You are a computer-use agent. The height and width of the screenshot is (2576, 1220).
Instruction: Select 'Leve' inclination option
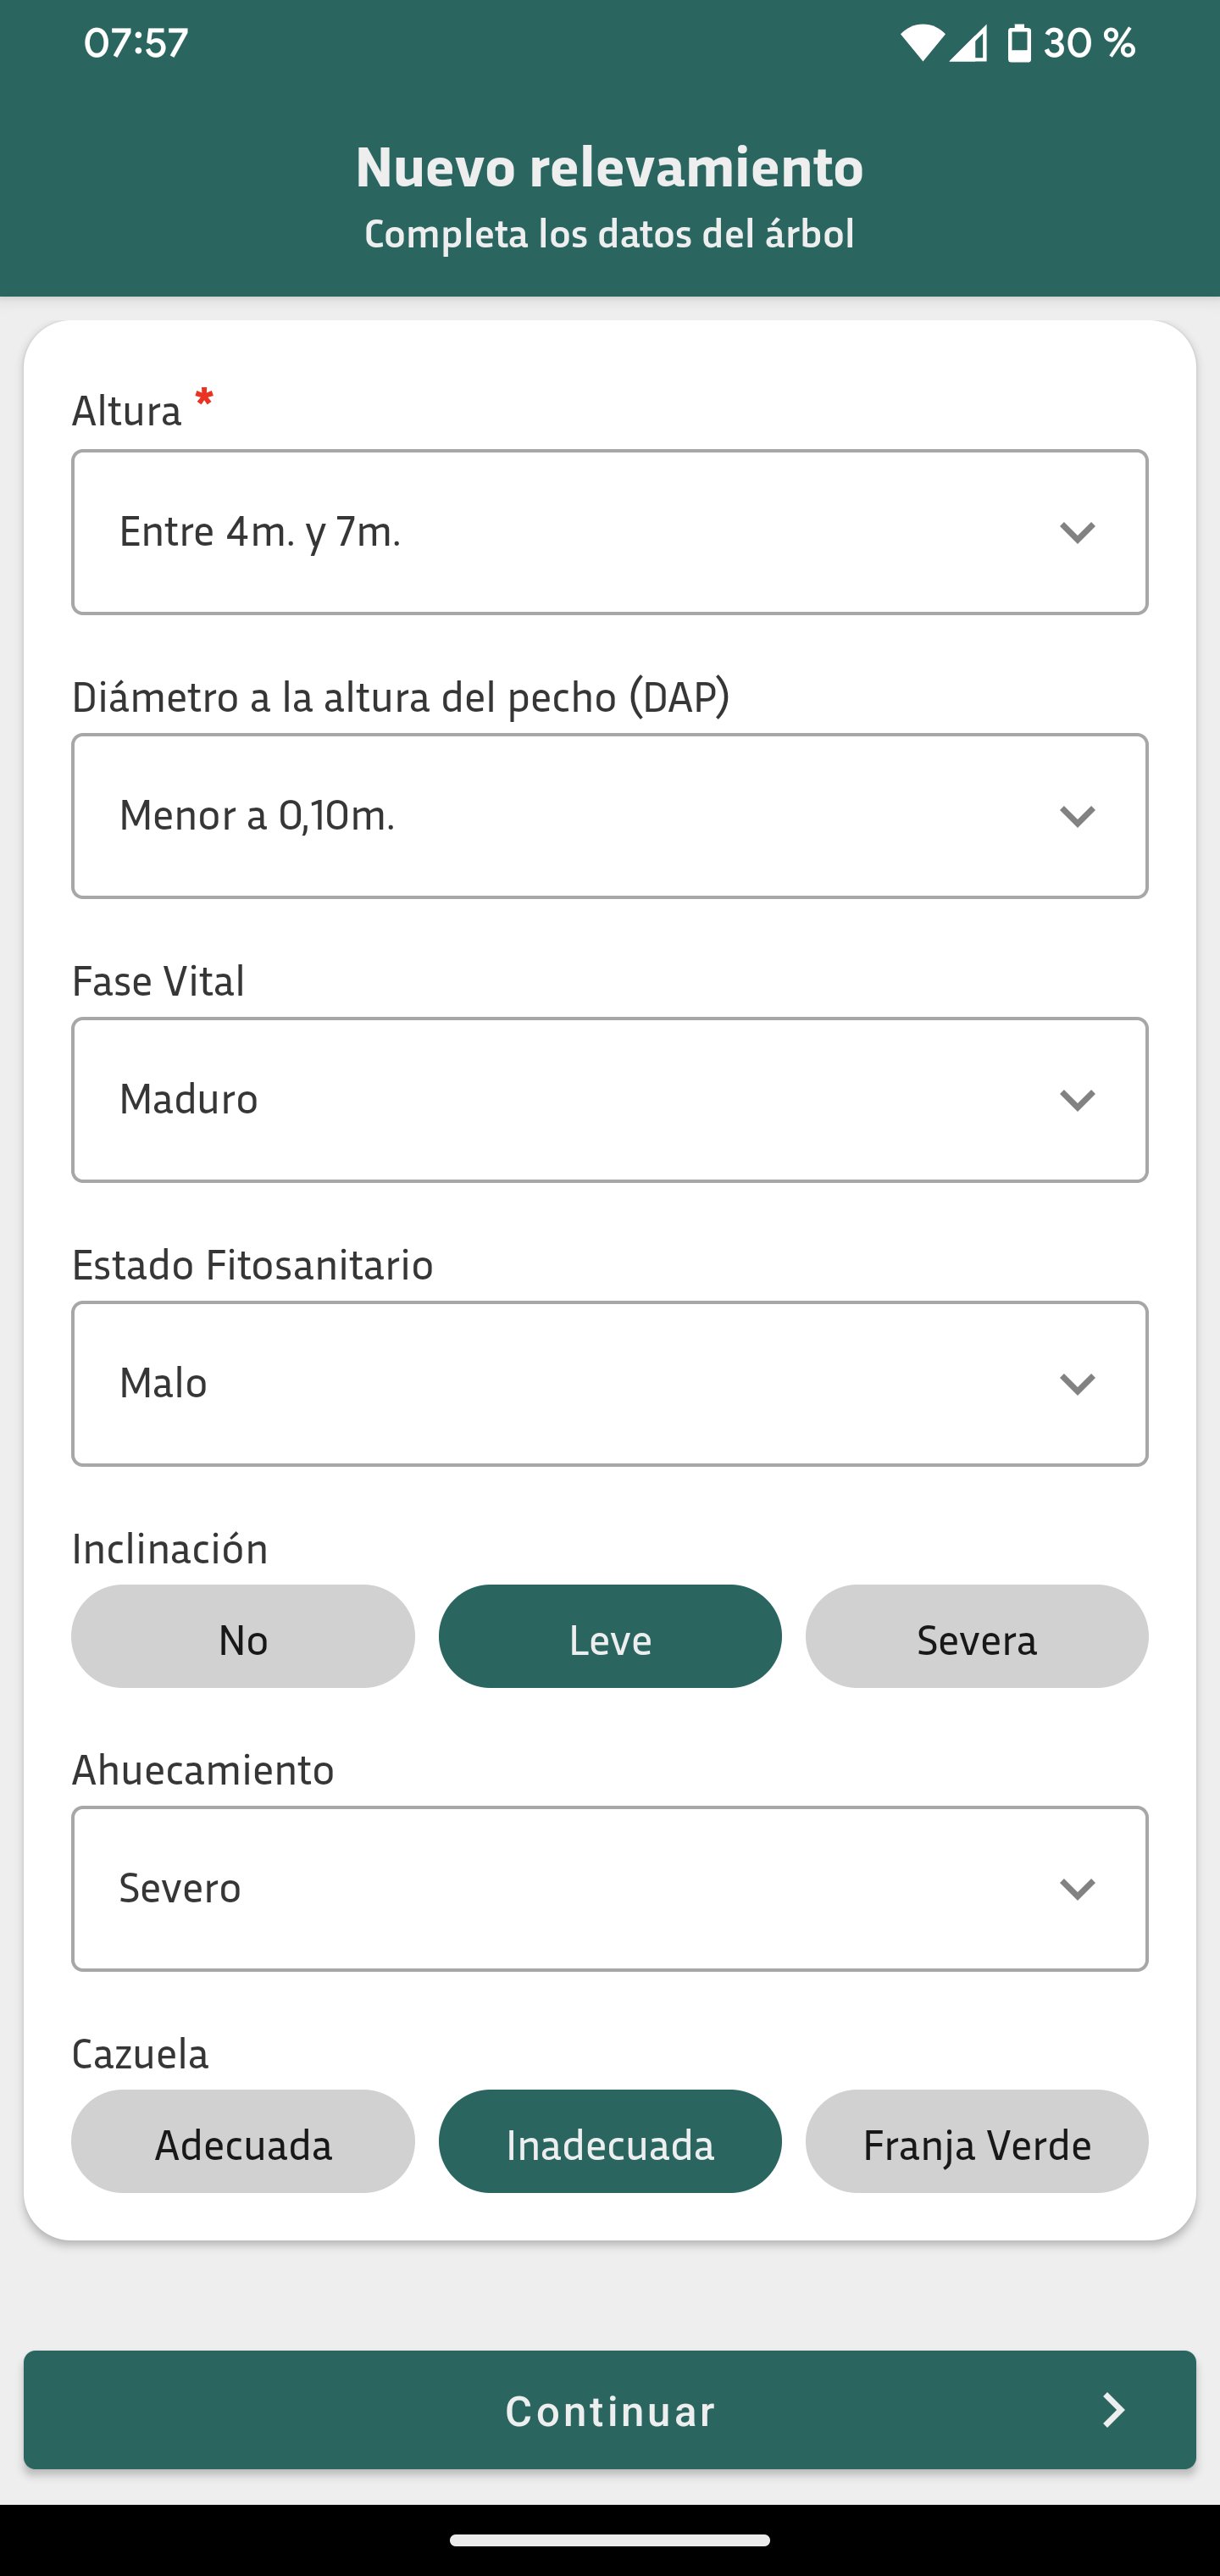pos(610,1636)
